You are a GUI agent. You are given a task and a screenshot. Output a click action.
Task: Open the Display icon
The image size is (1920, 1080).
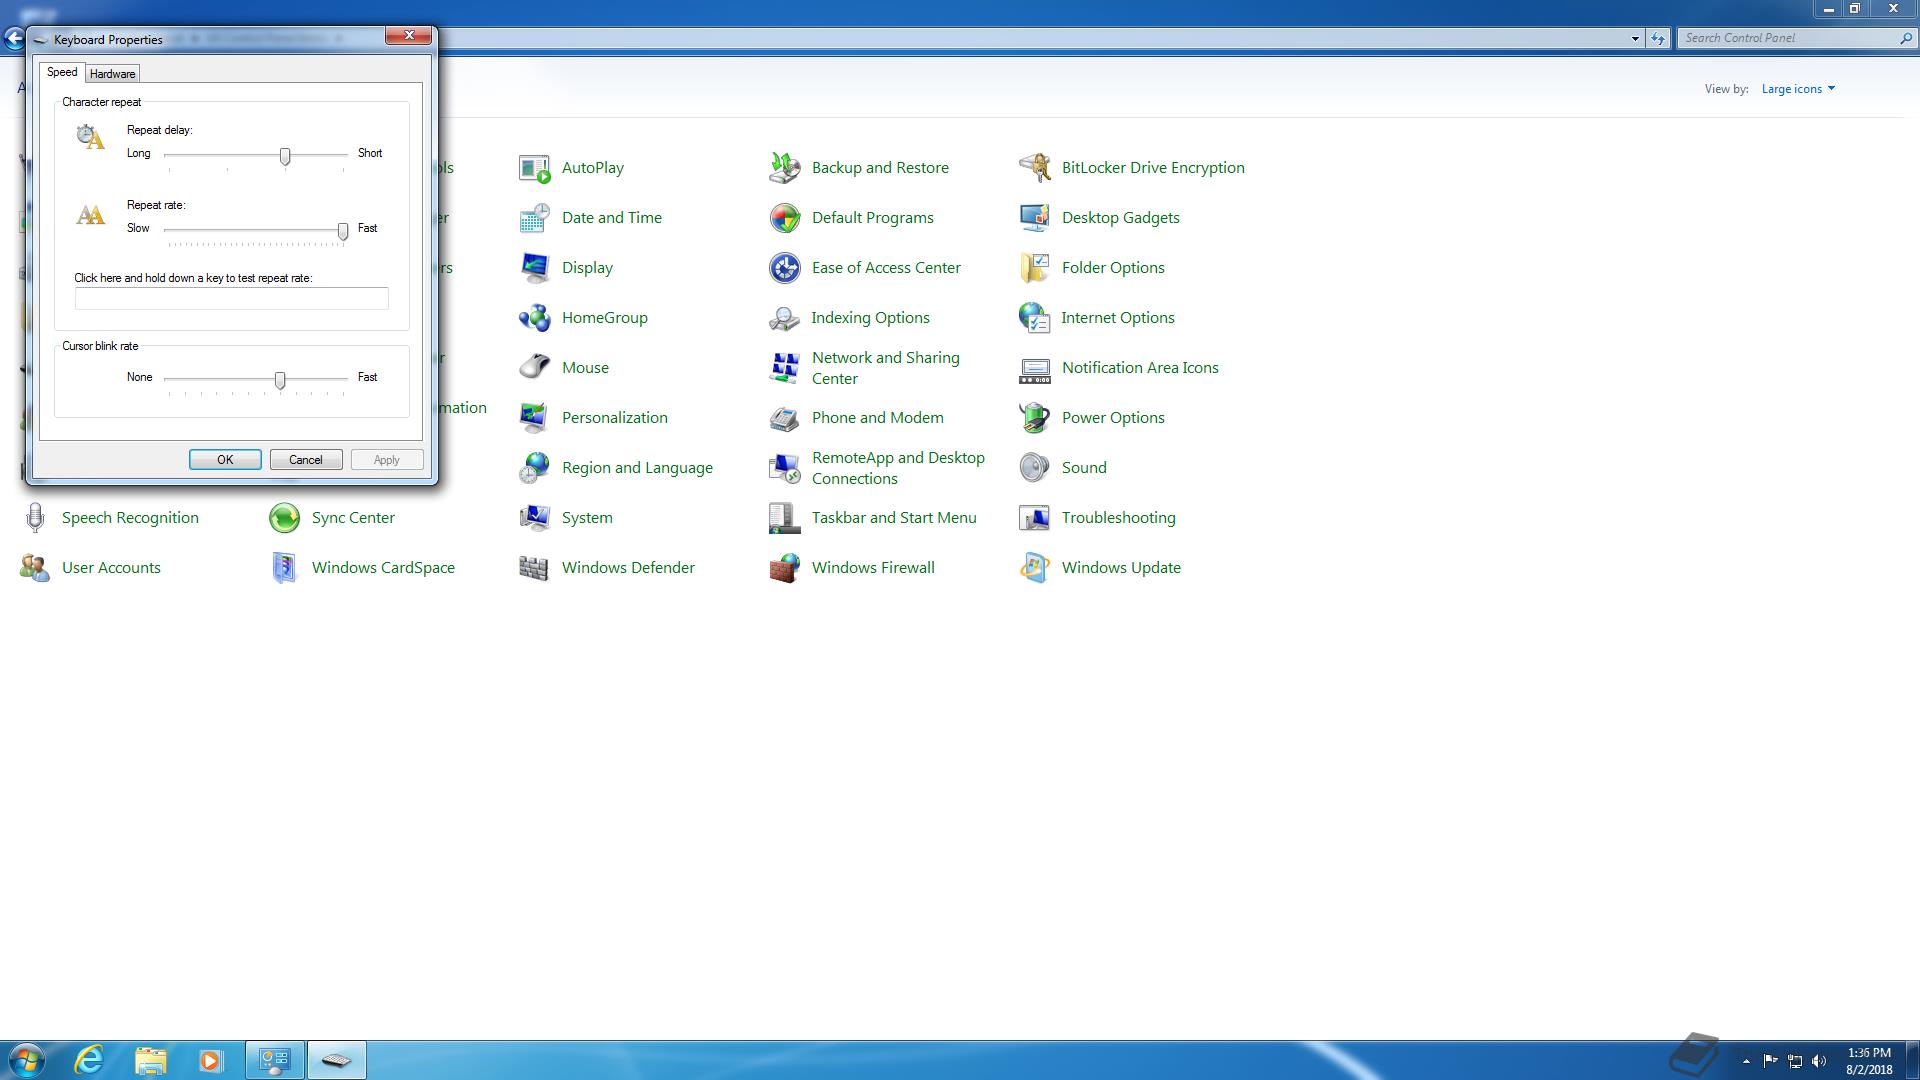coord(534,268)
